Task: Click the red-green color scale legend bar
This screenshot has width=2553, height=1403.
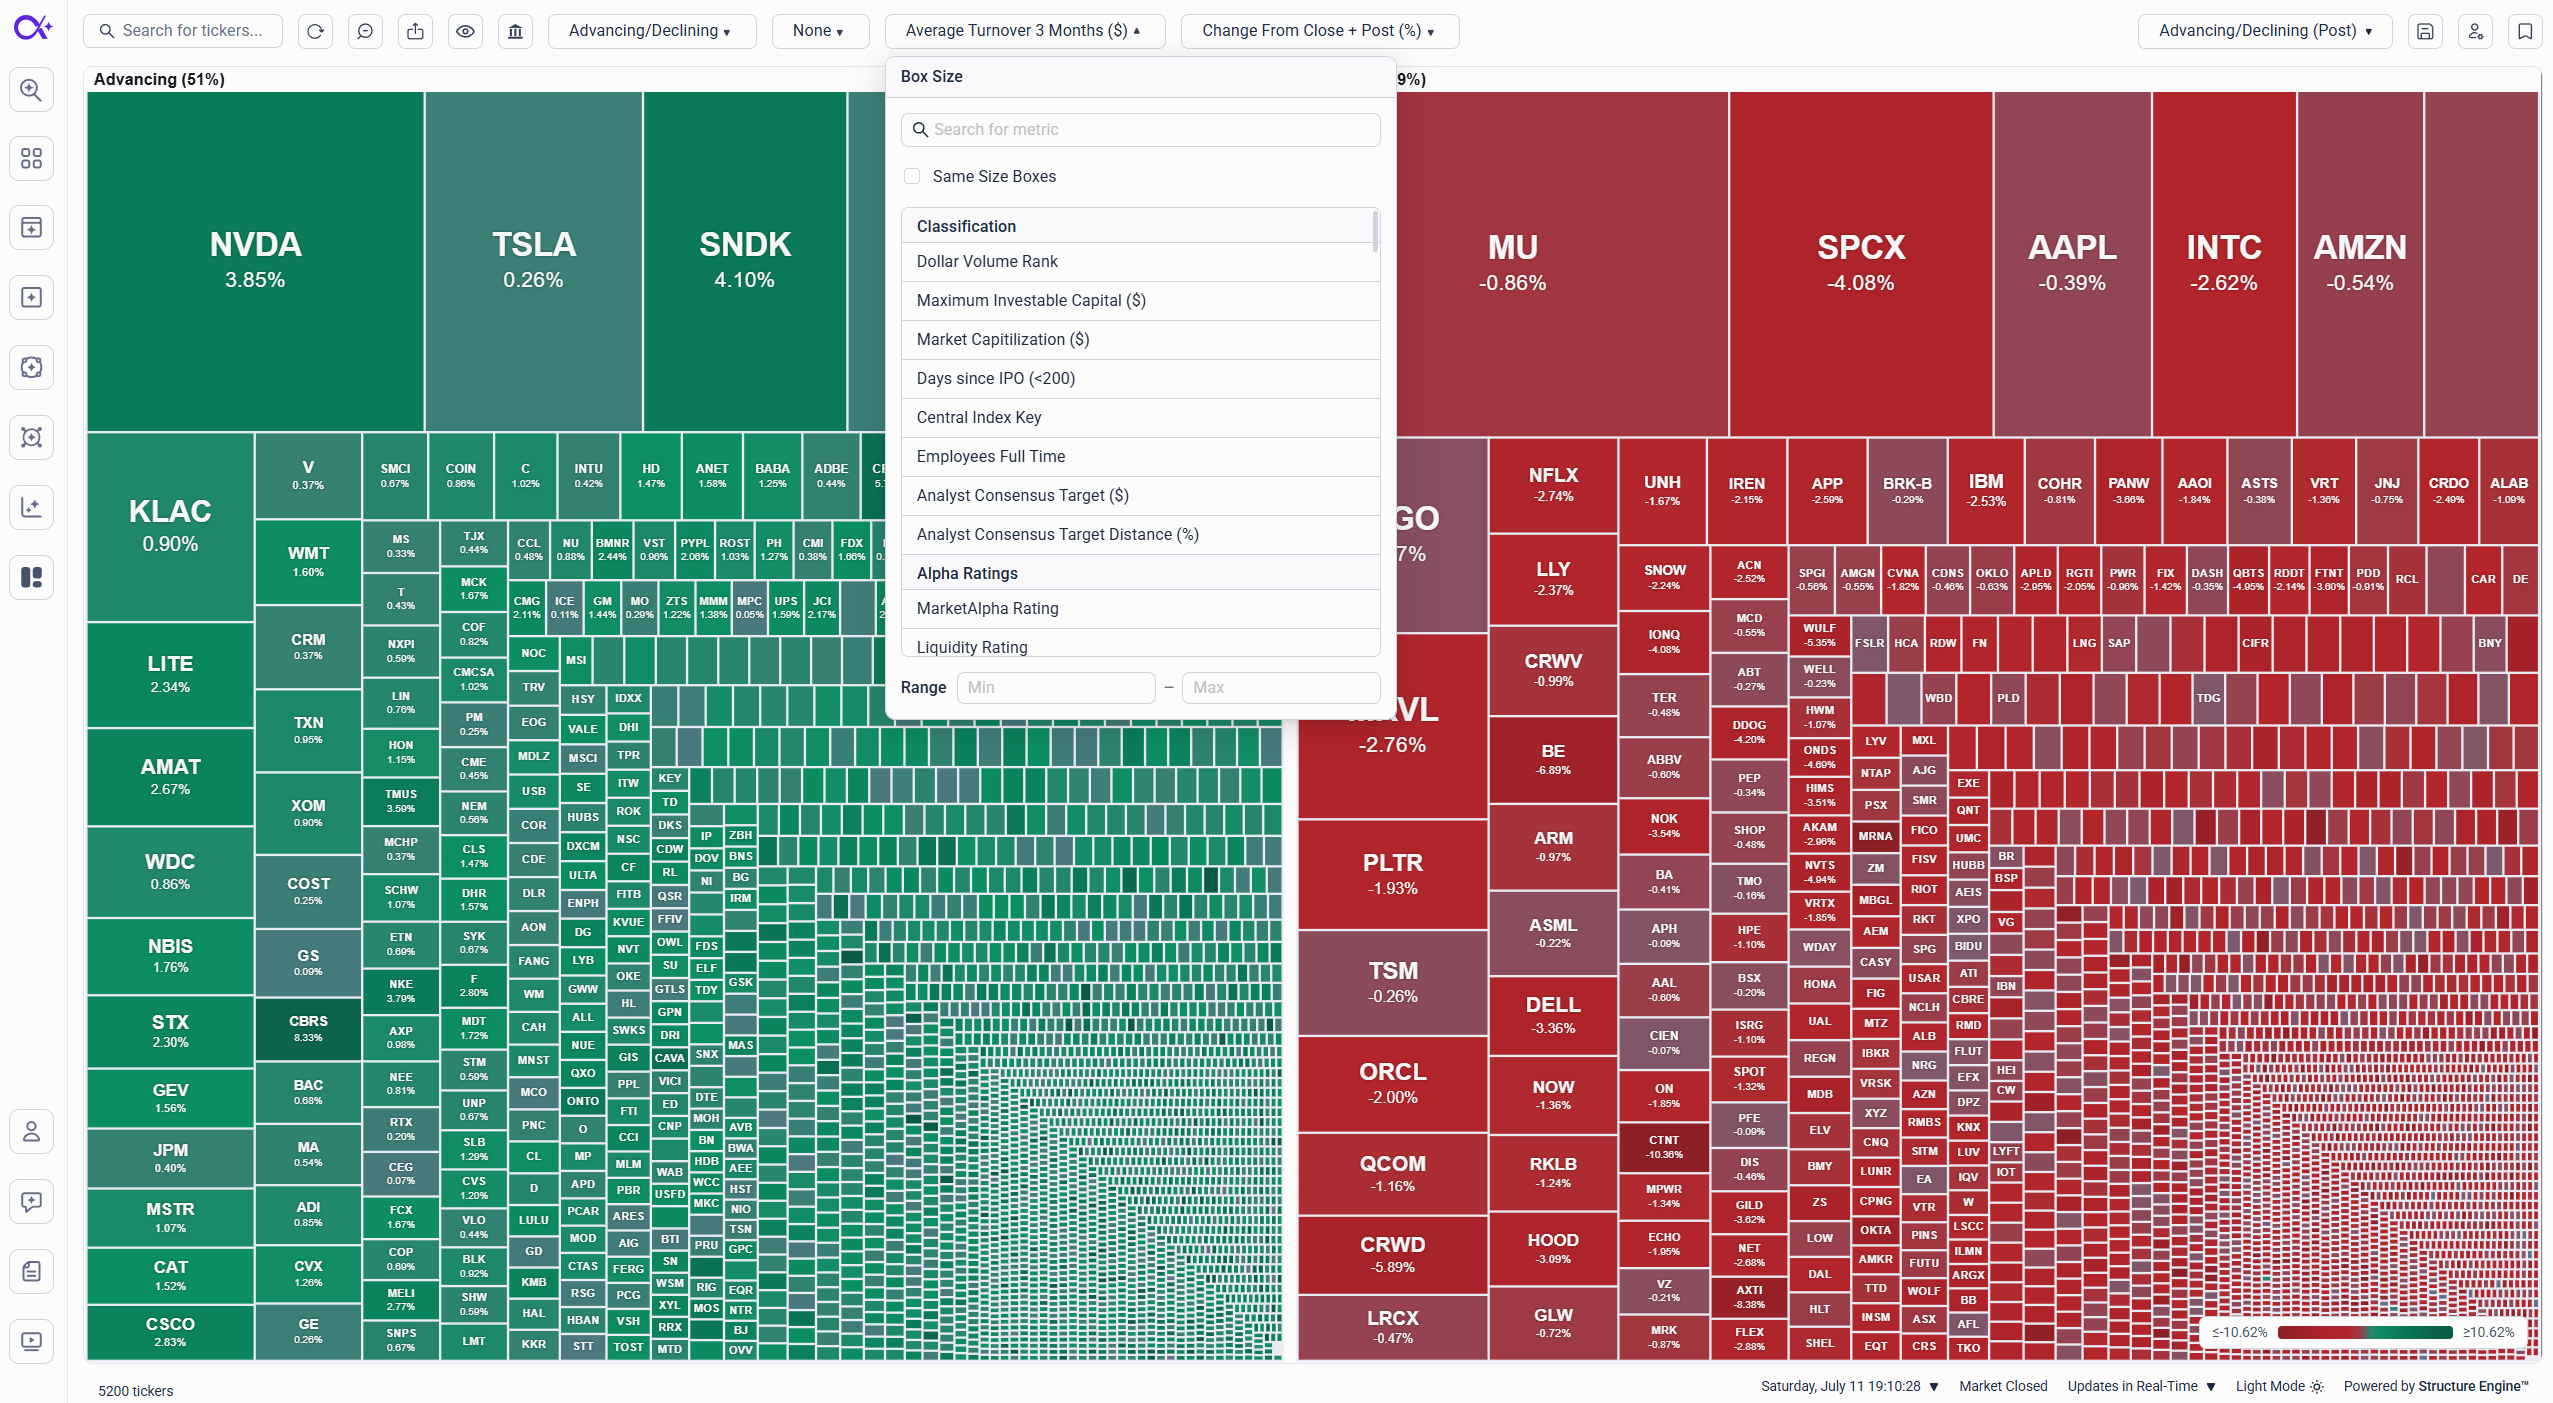Action: pyautogui.click(x=2364, y=1332)
